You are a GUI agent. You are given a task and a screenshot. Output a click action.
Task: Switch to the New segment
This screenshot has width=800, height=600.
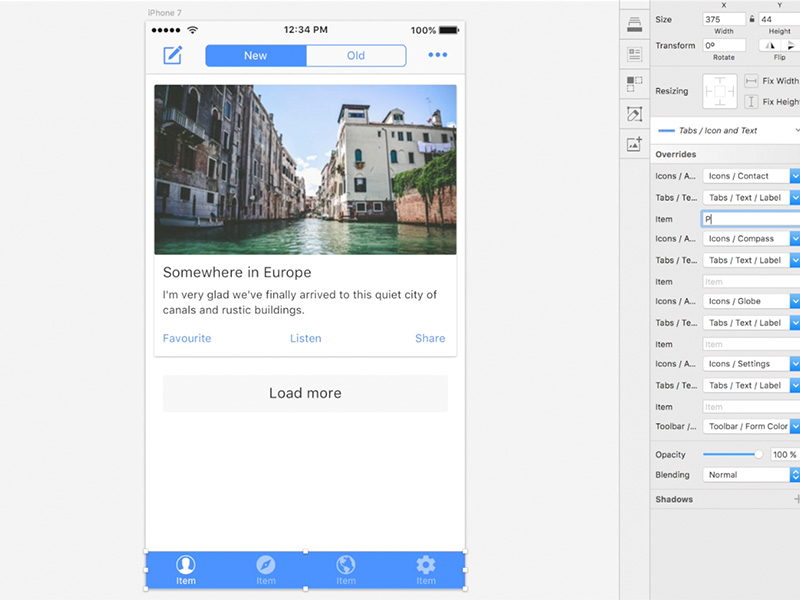(256, 56)
